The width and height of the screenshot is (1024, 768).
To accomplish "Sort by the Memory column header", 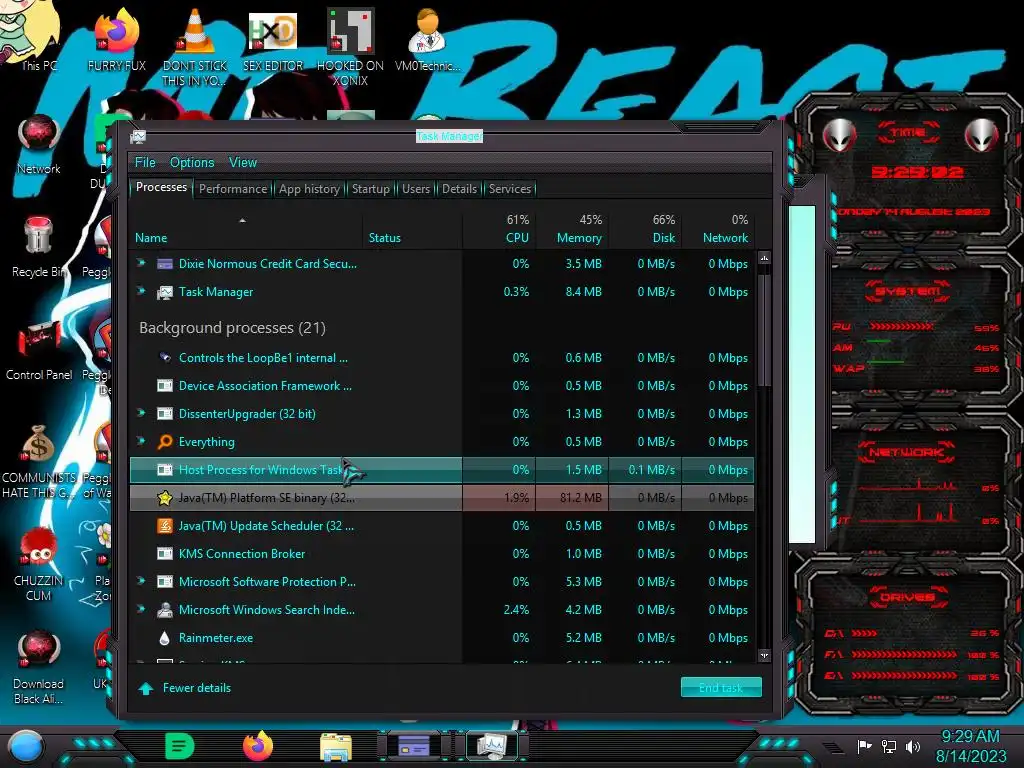I will pyautogui.click(x=572, y=230).
